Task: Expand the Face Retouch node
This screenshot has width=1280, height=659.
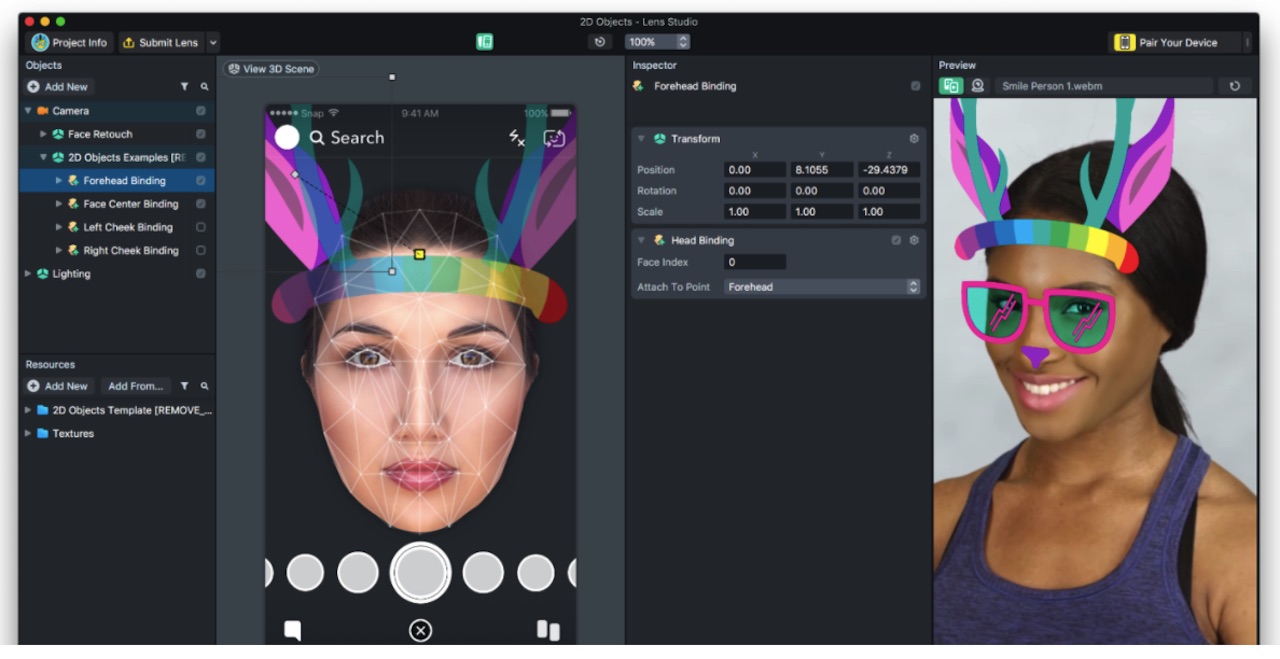Action: point(43,134)
